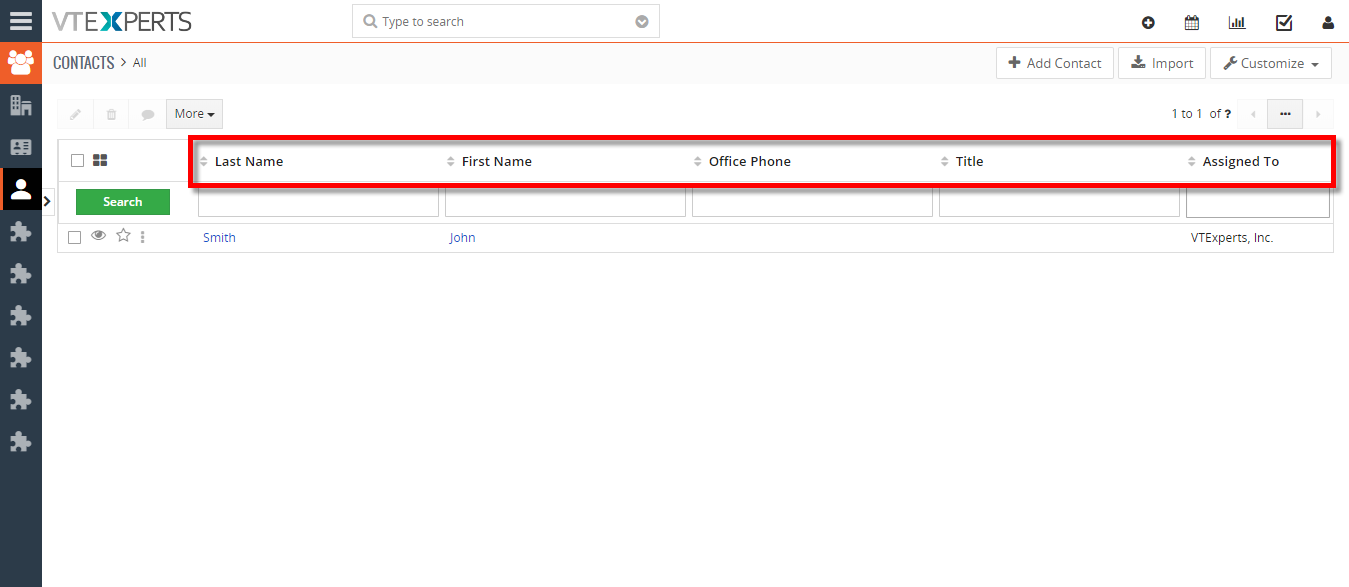The width and height of the screenshot is (1349, 587).
Task: Go to previous page arrow
Action: 1253,114
